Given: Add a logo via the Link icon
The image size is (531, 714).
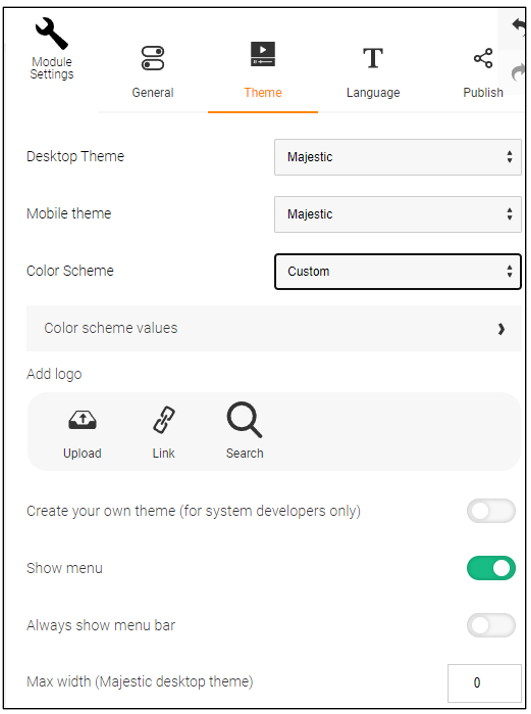Looking at the screenshot, I should tap(163, 419).
